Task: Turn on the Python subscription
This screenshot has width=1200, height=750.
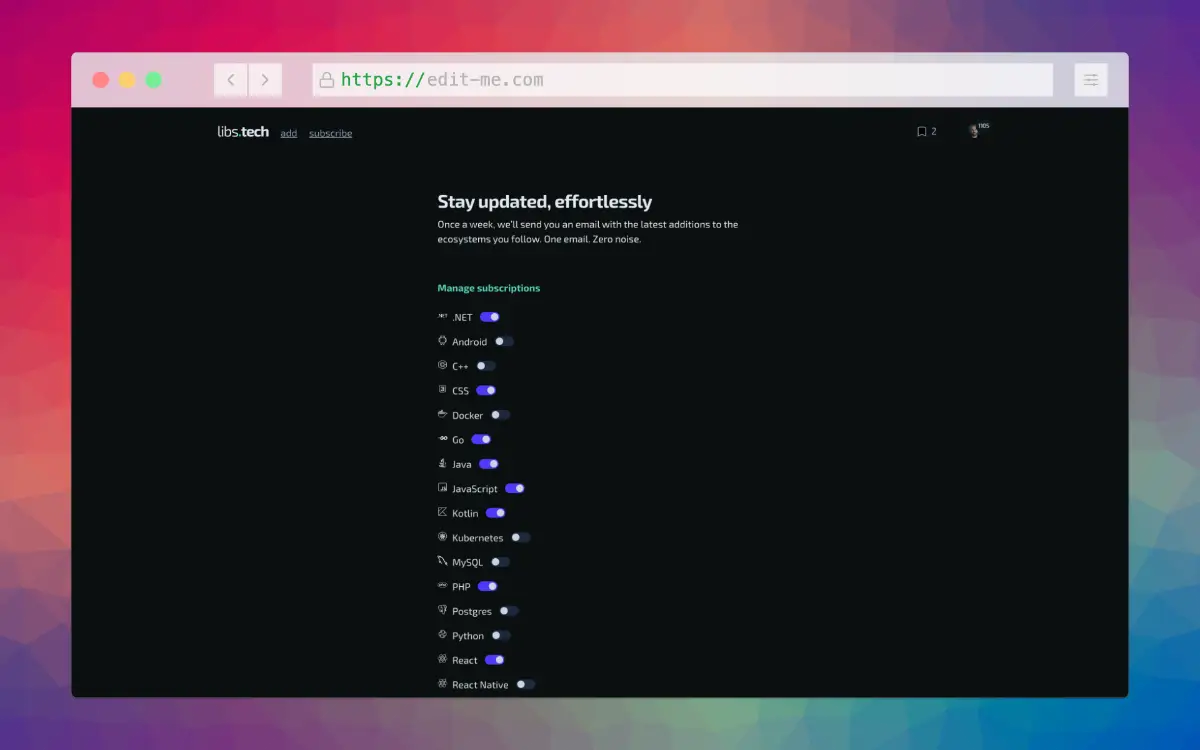Action: click(x=501, y=635)
